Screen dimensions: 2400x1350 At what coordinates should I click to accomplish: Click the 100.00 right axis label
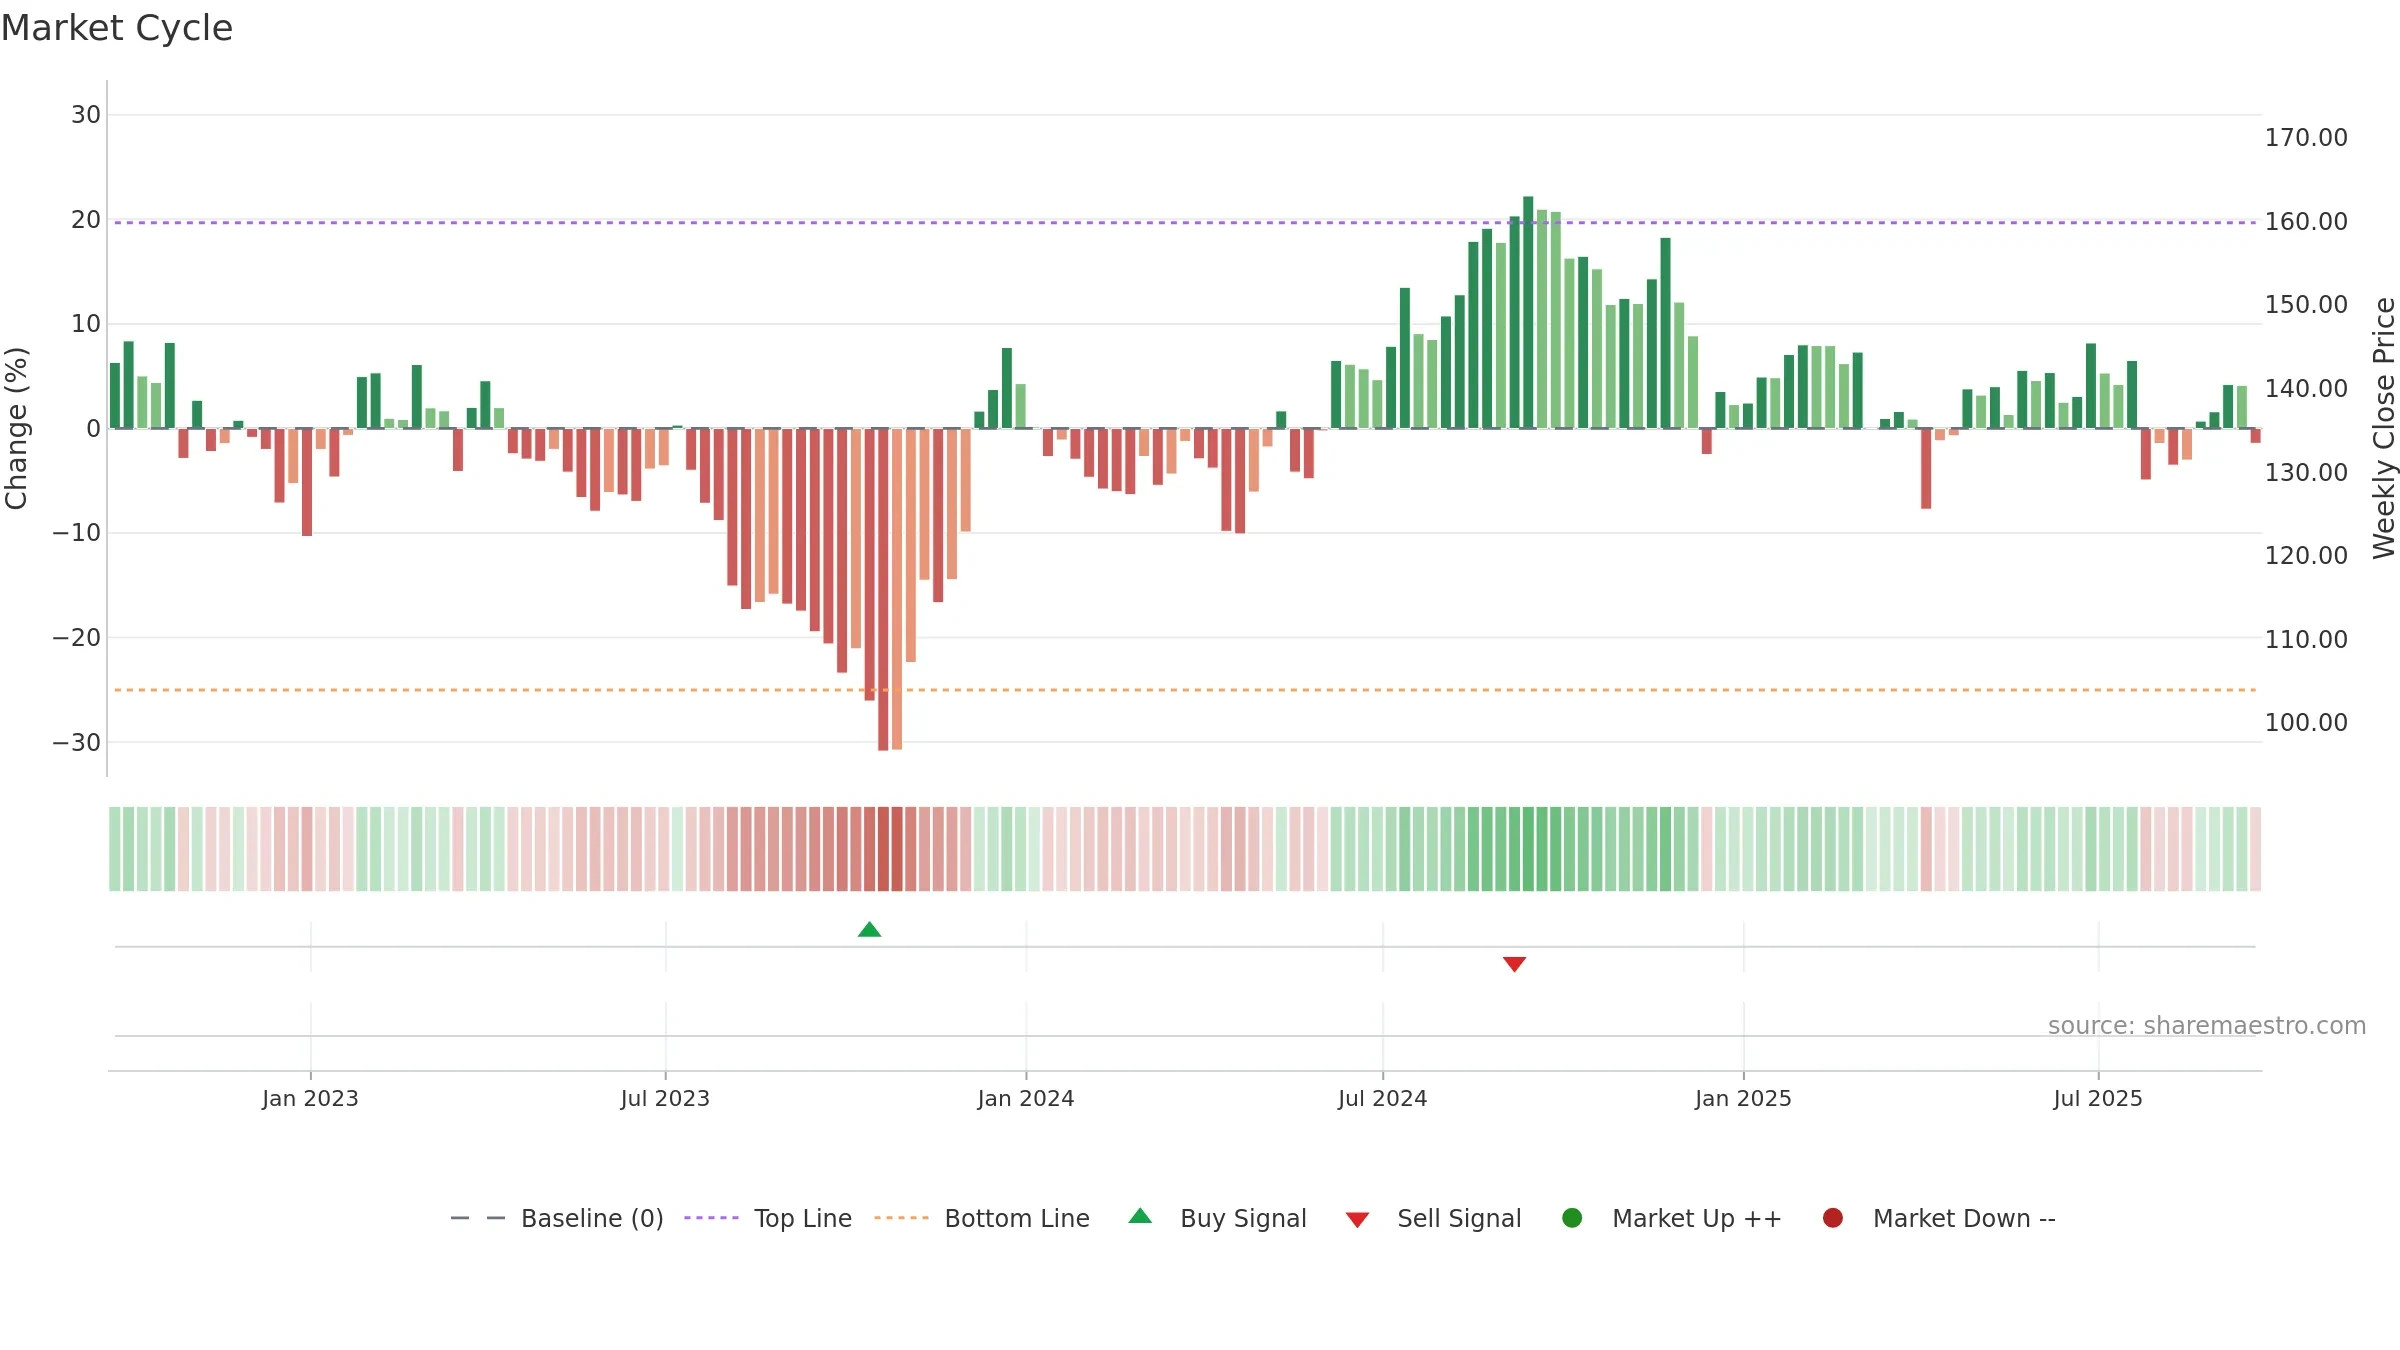coord(2306,723)
